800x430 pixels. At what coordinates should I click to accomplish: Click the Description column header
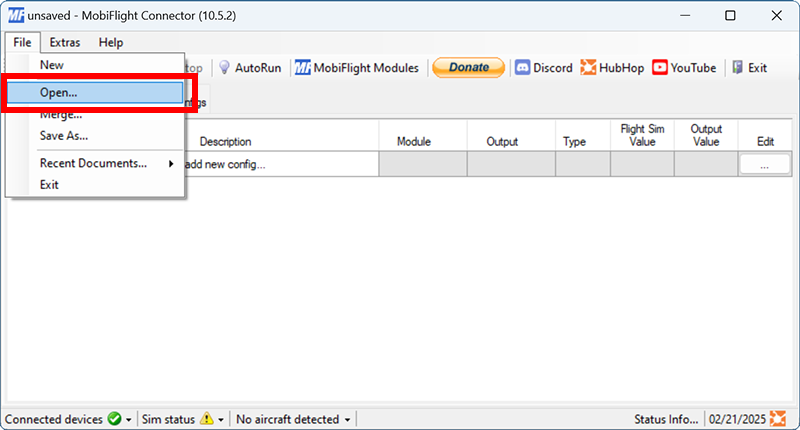[x=225, y=141]
